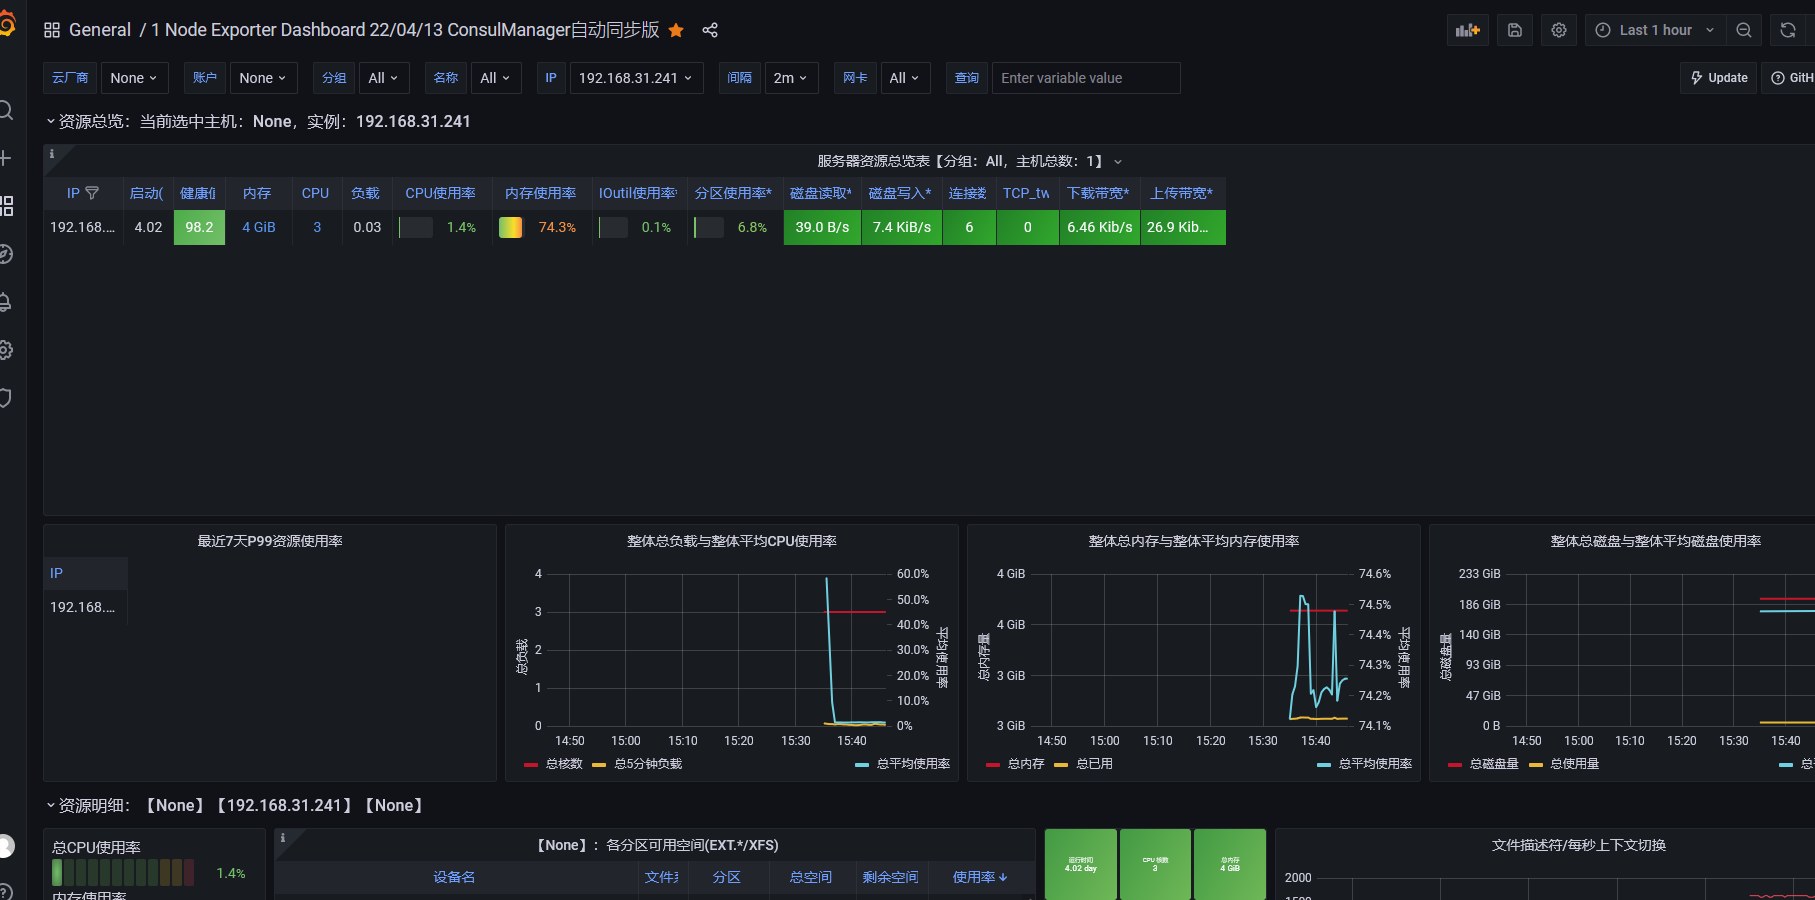Viewport: 1815px width, 900px height.
Task: Collapse the 资源明细 row
Action: (51, 806)
